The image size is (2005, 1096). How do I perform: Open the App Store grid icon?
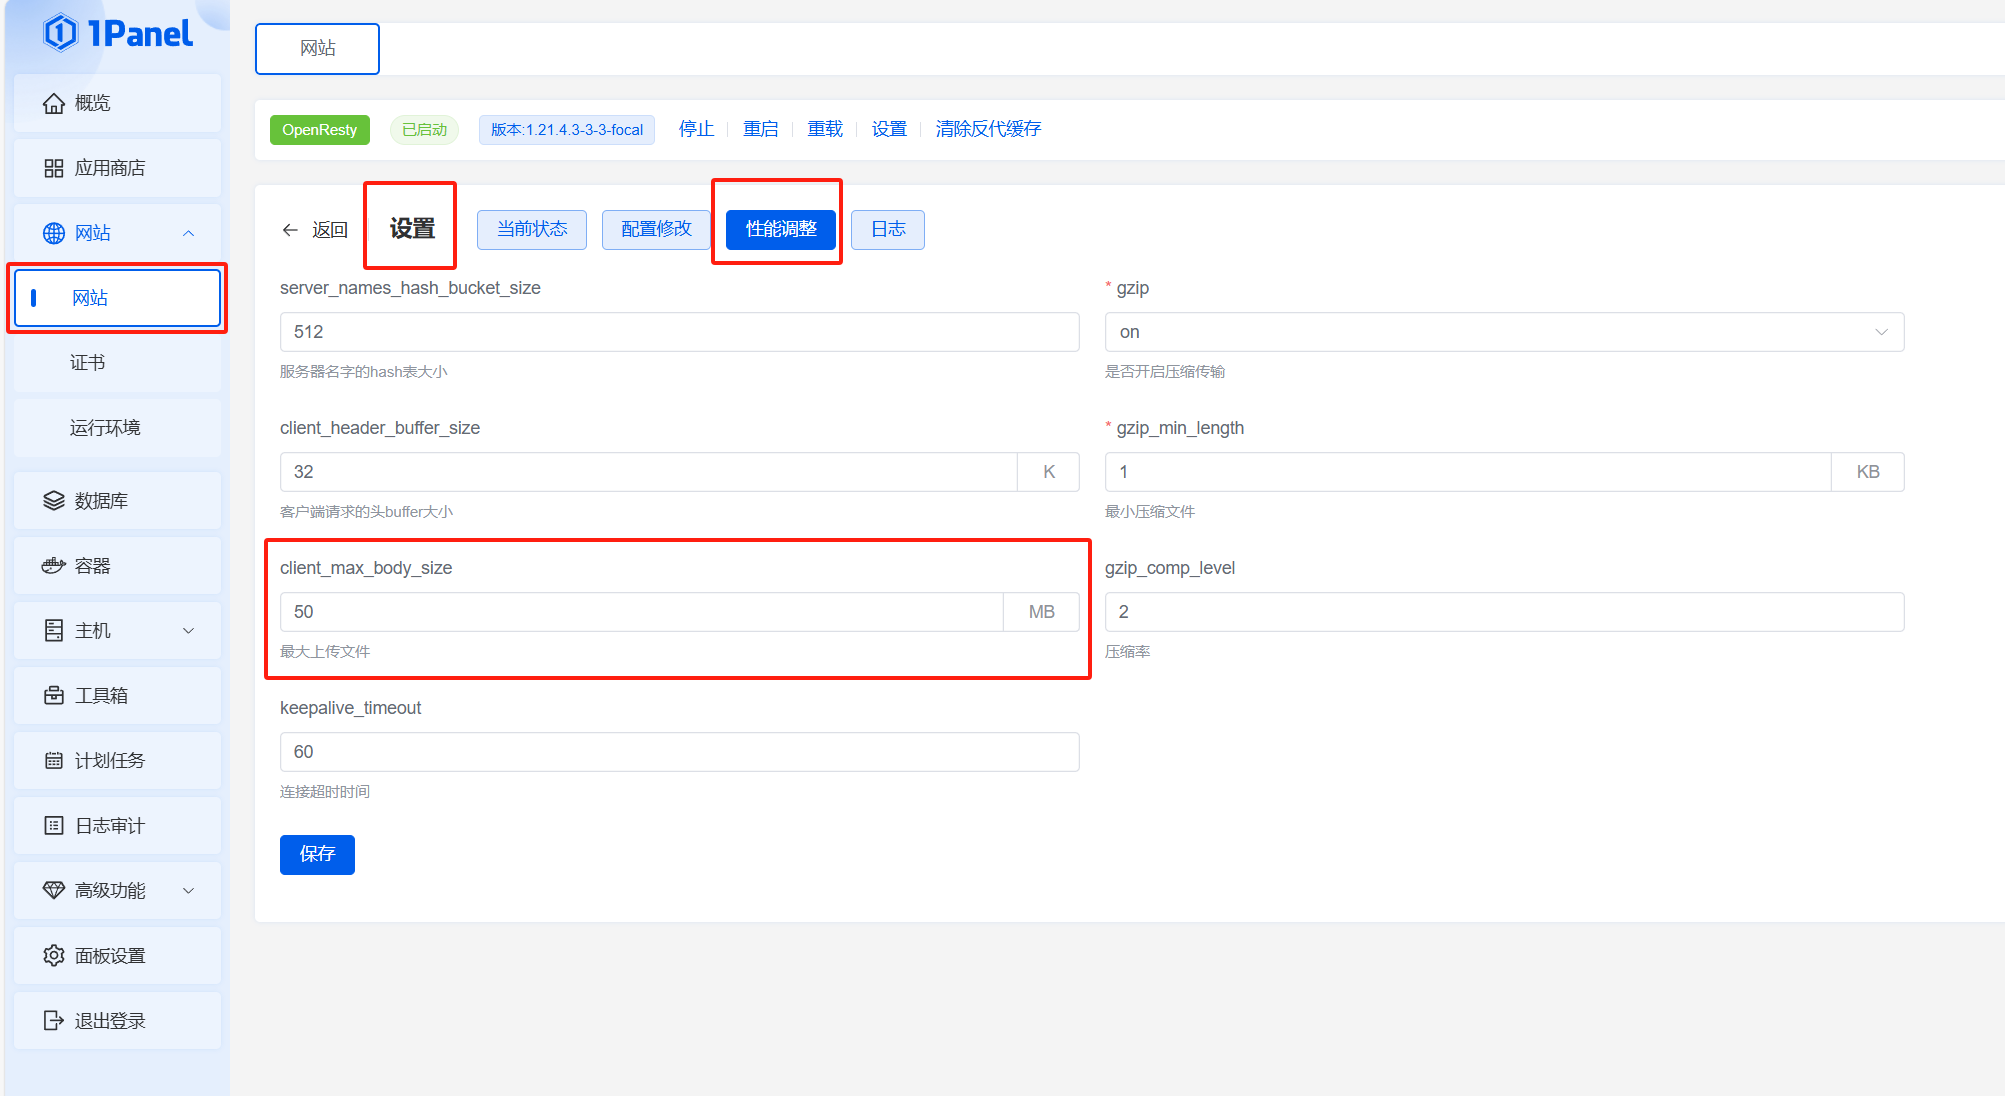[54, 168]
